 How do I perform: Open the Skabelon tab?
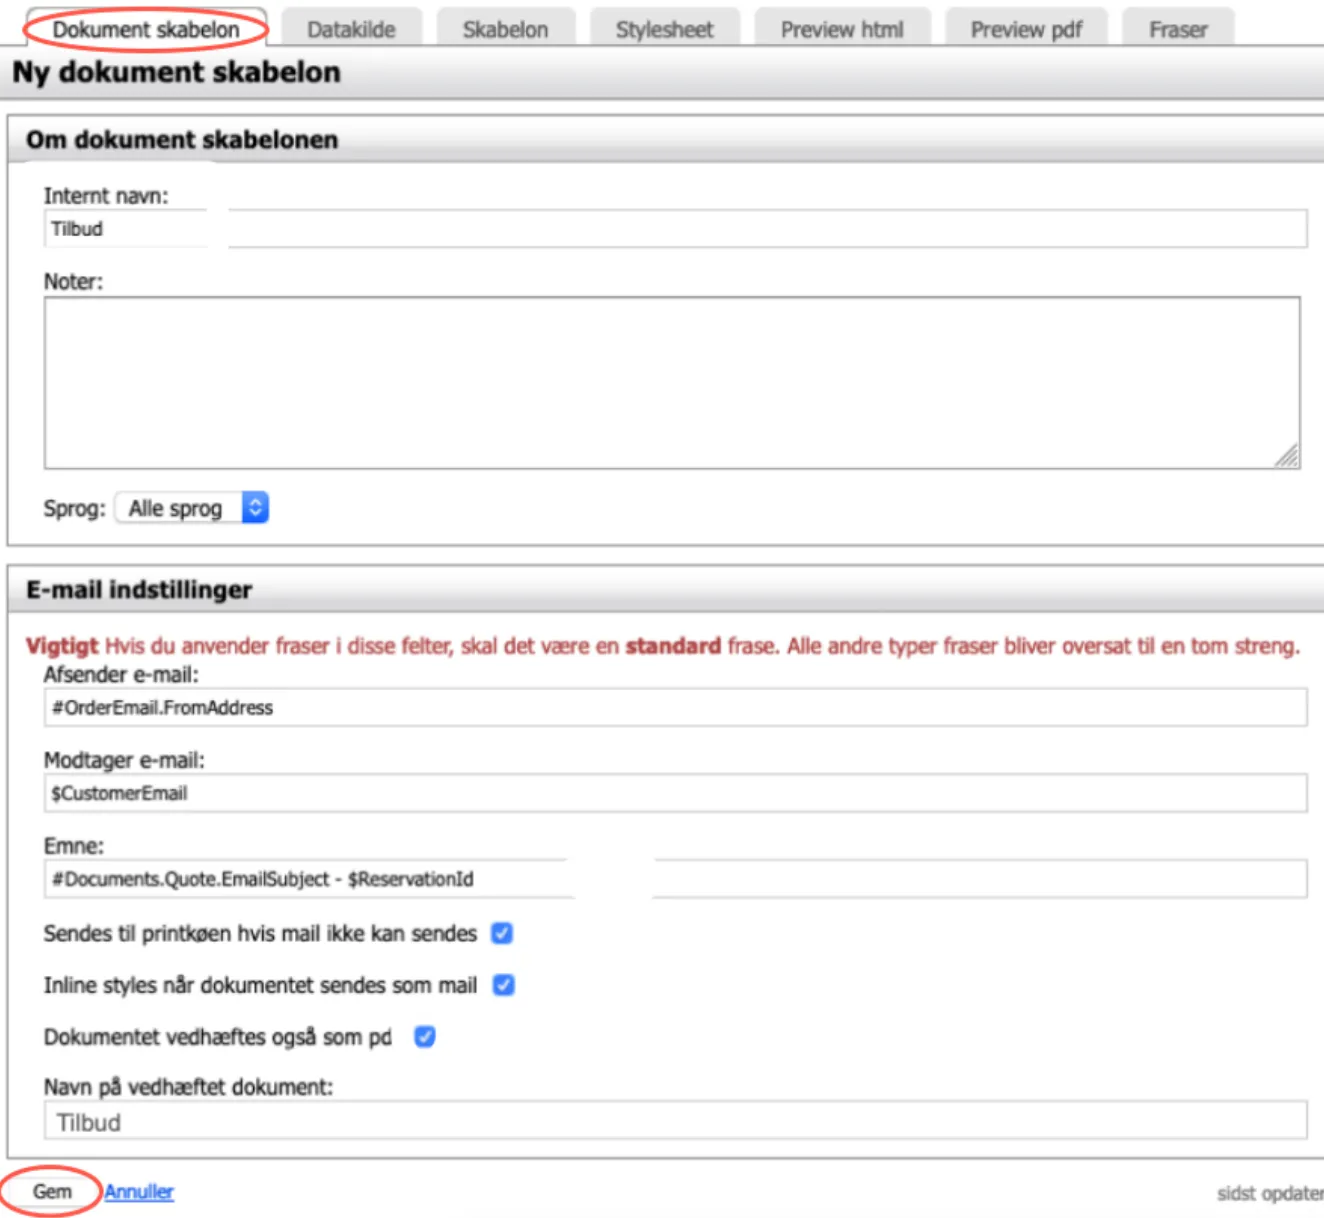pos(505,29)
